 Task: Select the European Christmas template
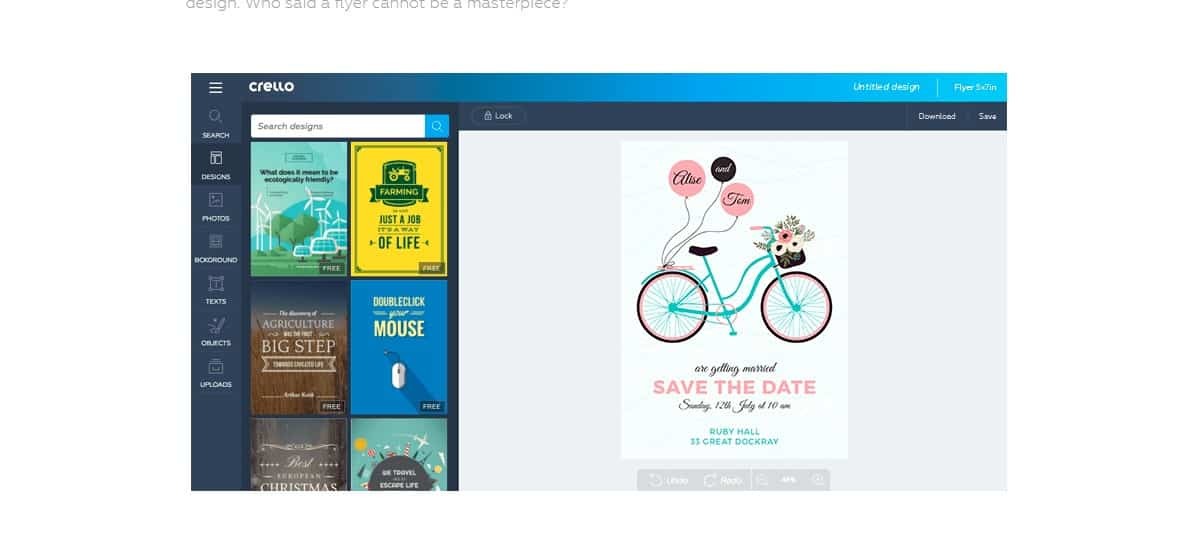point(299,454)
